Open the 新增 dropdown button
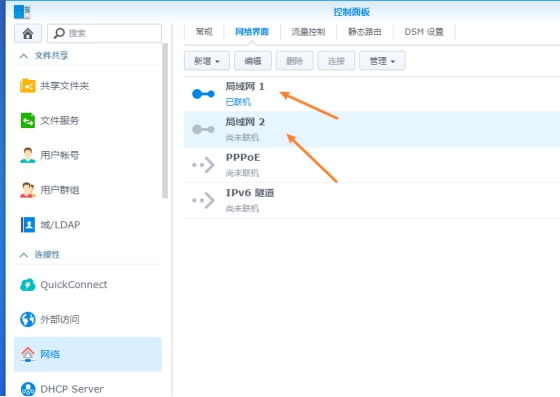 [206, 61]
